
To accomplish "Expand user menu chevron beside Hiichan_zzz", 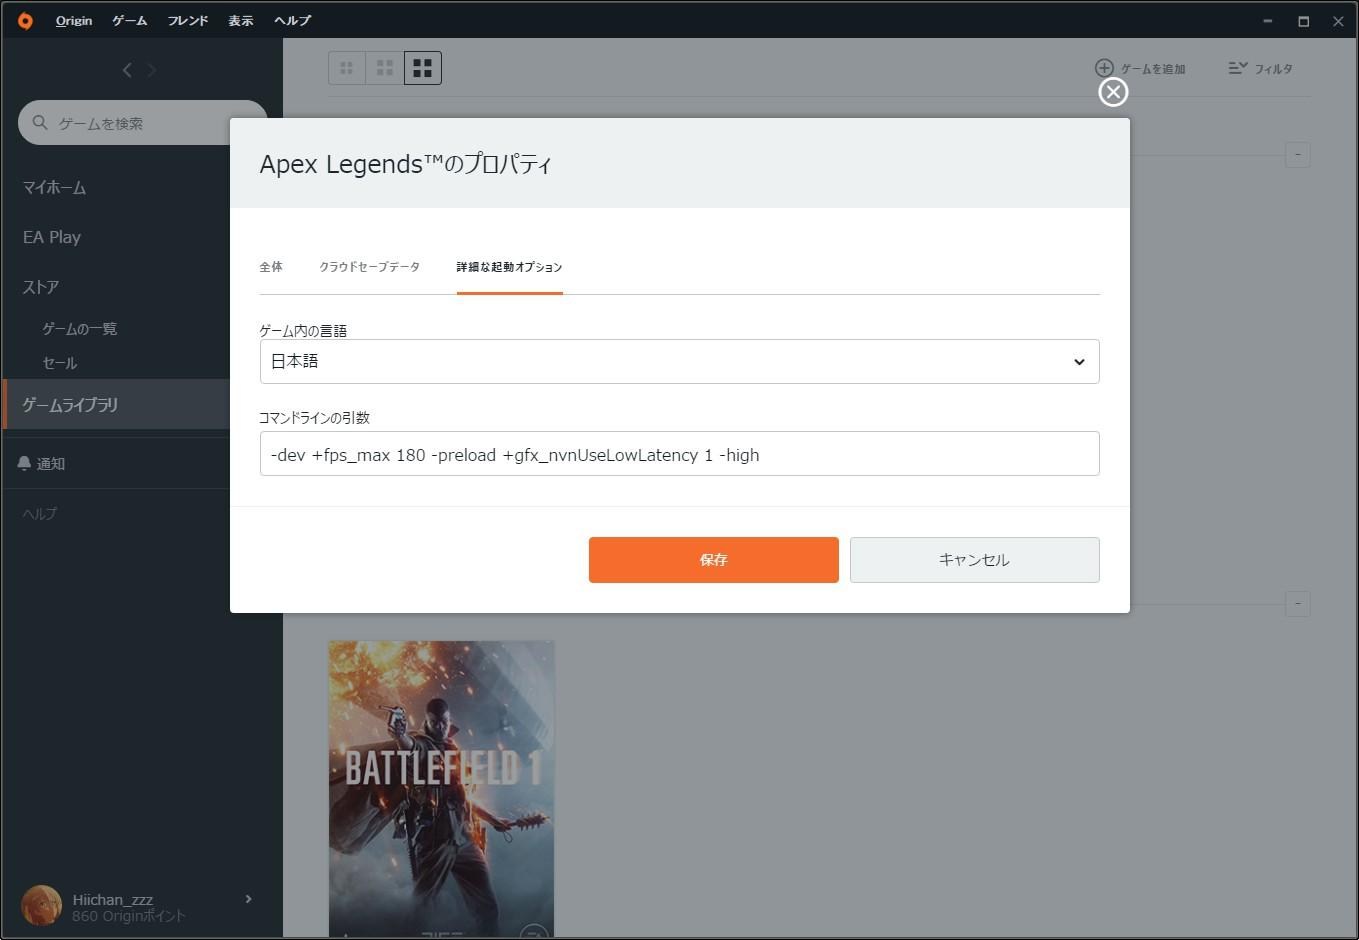I will [248, 899].
